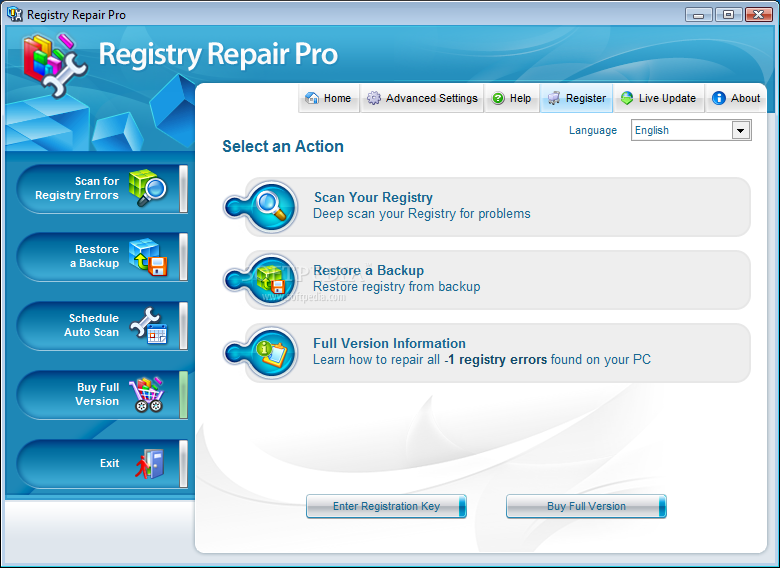
Task: Click the 'Select an Action' heading
Action: click(x=283, y=146)
